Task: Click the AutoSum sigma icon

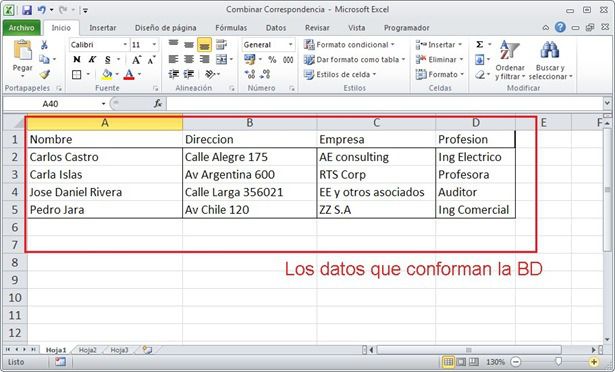Action: point(479,44)
